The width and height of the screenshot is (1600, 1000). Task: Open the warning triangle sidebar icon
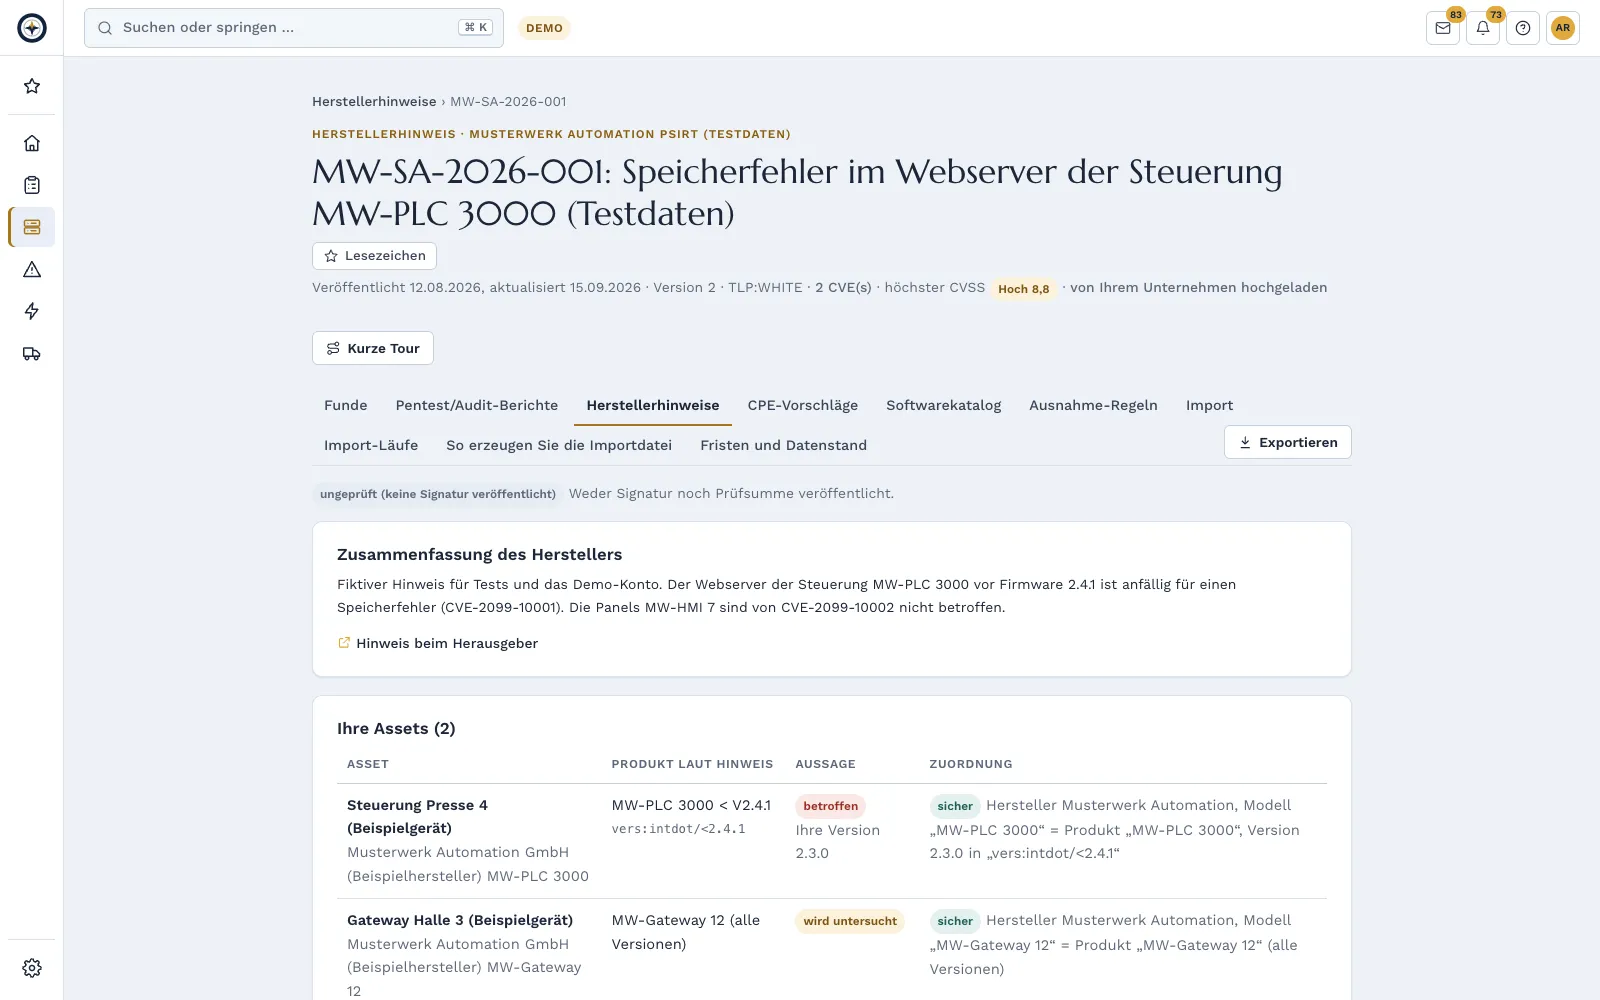pos(32,269)
